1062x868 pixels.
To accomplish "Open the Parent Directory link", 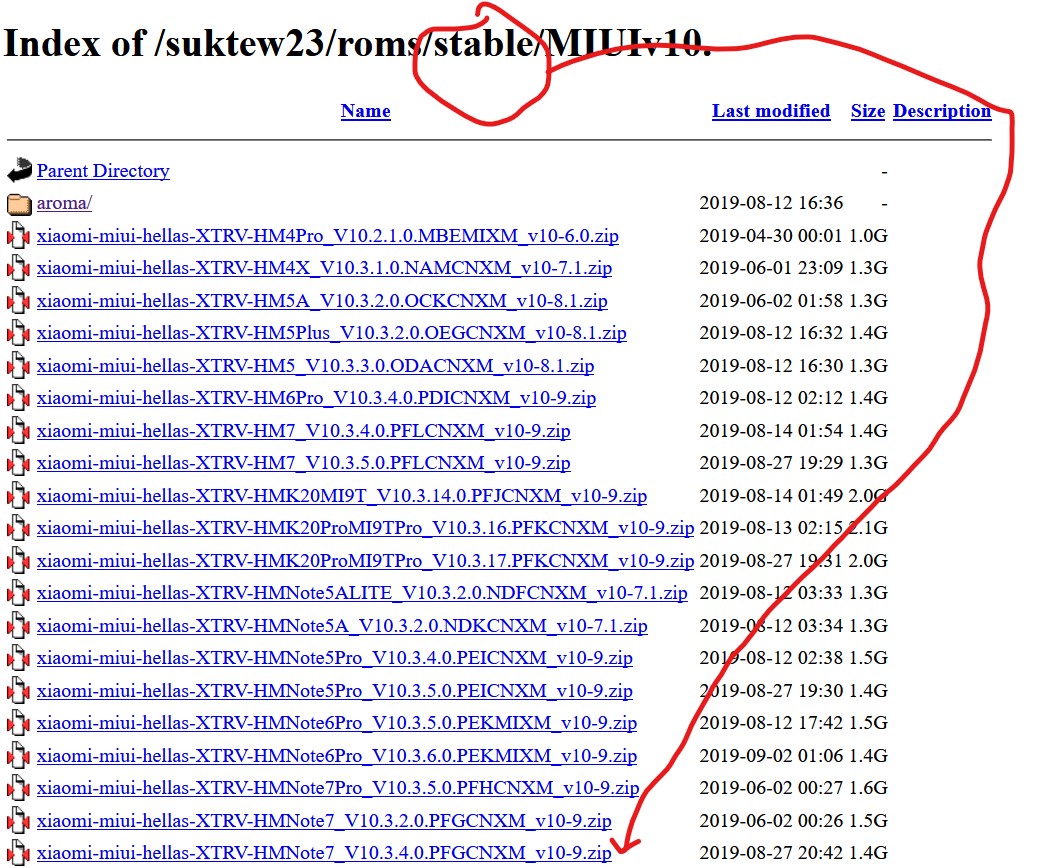I will click(103, 171).
